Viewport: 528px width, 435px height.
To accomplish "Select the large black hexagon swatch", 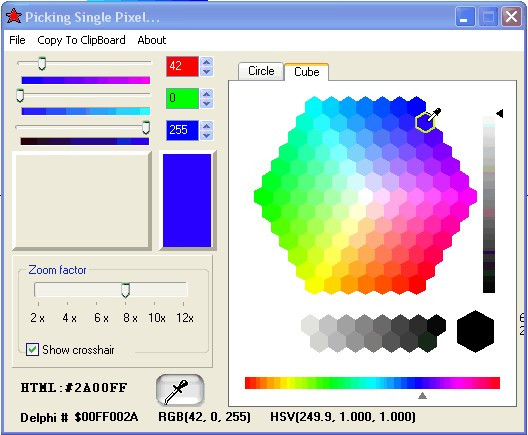I will pyautogui.click(x=475, y=331).
